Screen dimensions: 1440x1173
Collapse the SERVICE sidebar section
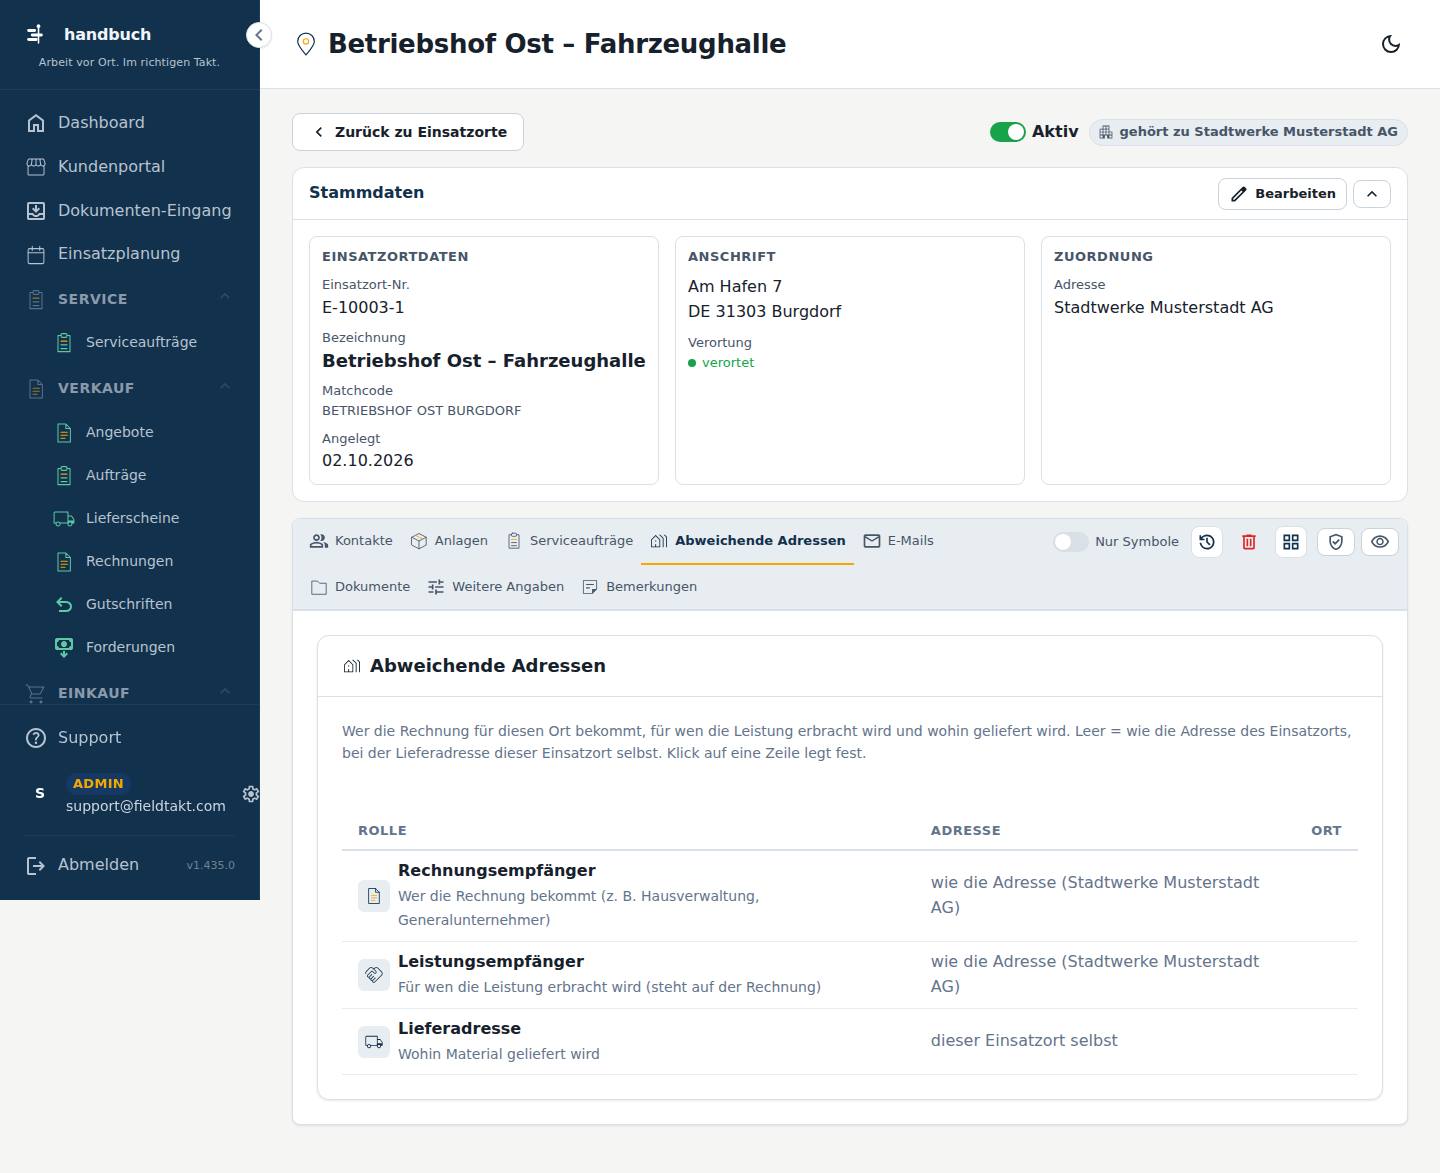coord(130,299)
